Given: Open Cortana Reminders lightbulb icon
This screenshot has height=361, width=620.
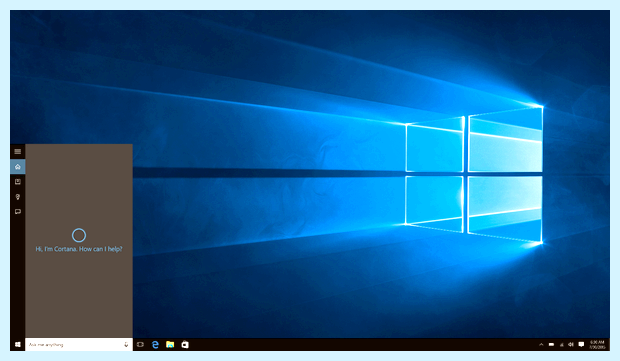Looking at the screenshot, I should 18,197.
